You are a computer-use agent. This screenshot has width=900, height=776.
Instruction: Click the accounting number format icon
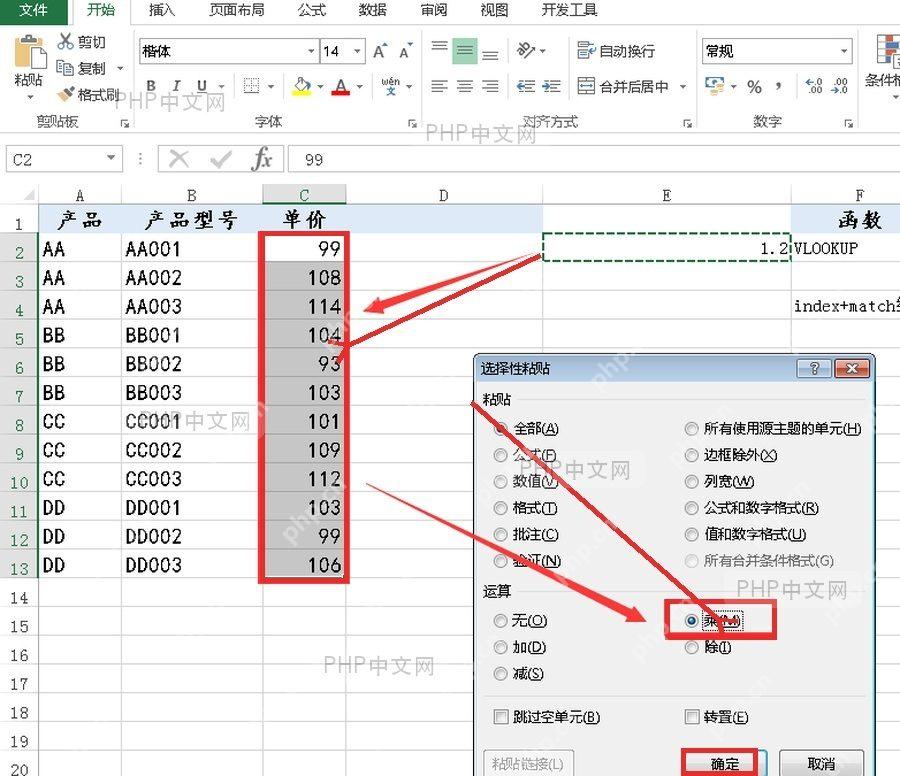pyautogui.click(x=714, y=86)
